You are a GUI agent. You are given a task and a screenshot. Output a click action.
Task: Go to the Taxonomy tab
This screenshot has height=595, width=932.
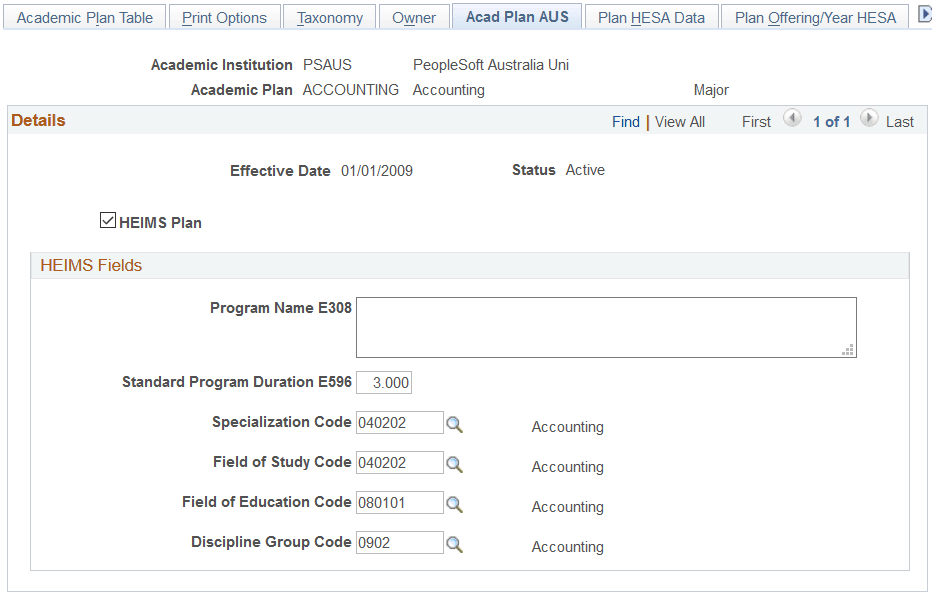[x=330, y=18]
